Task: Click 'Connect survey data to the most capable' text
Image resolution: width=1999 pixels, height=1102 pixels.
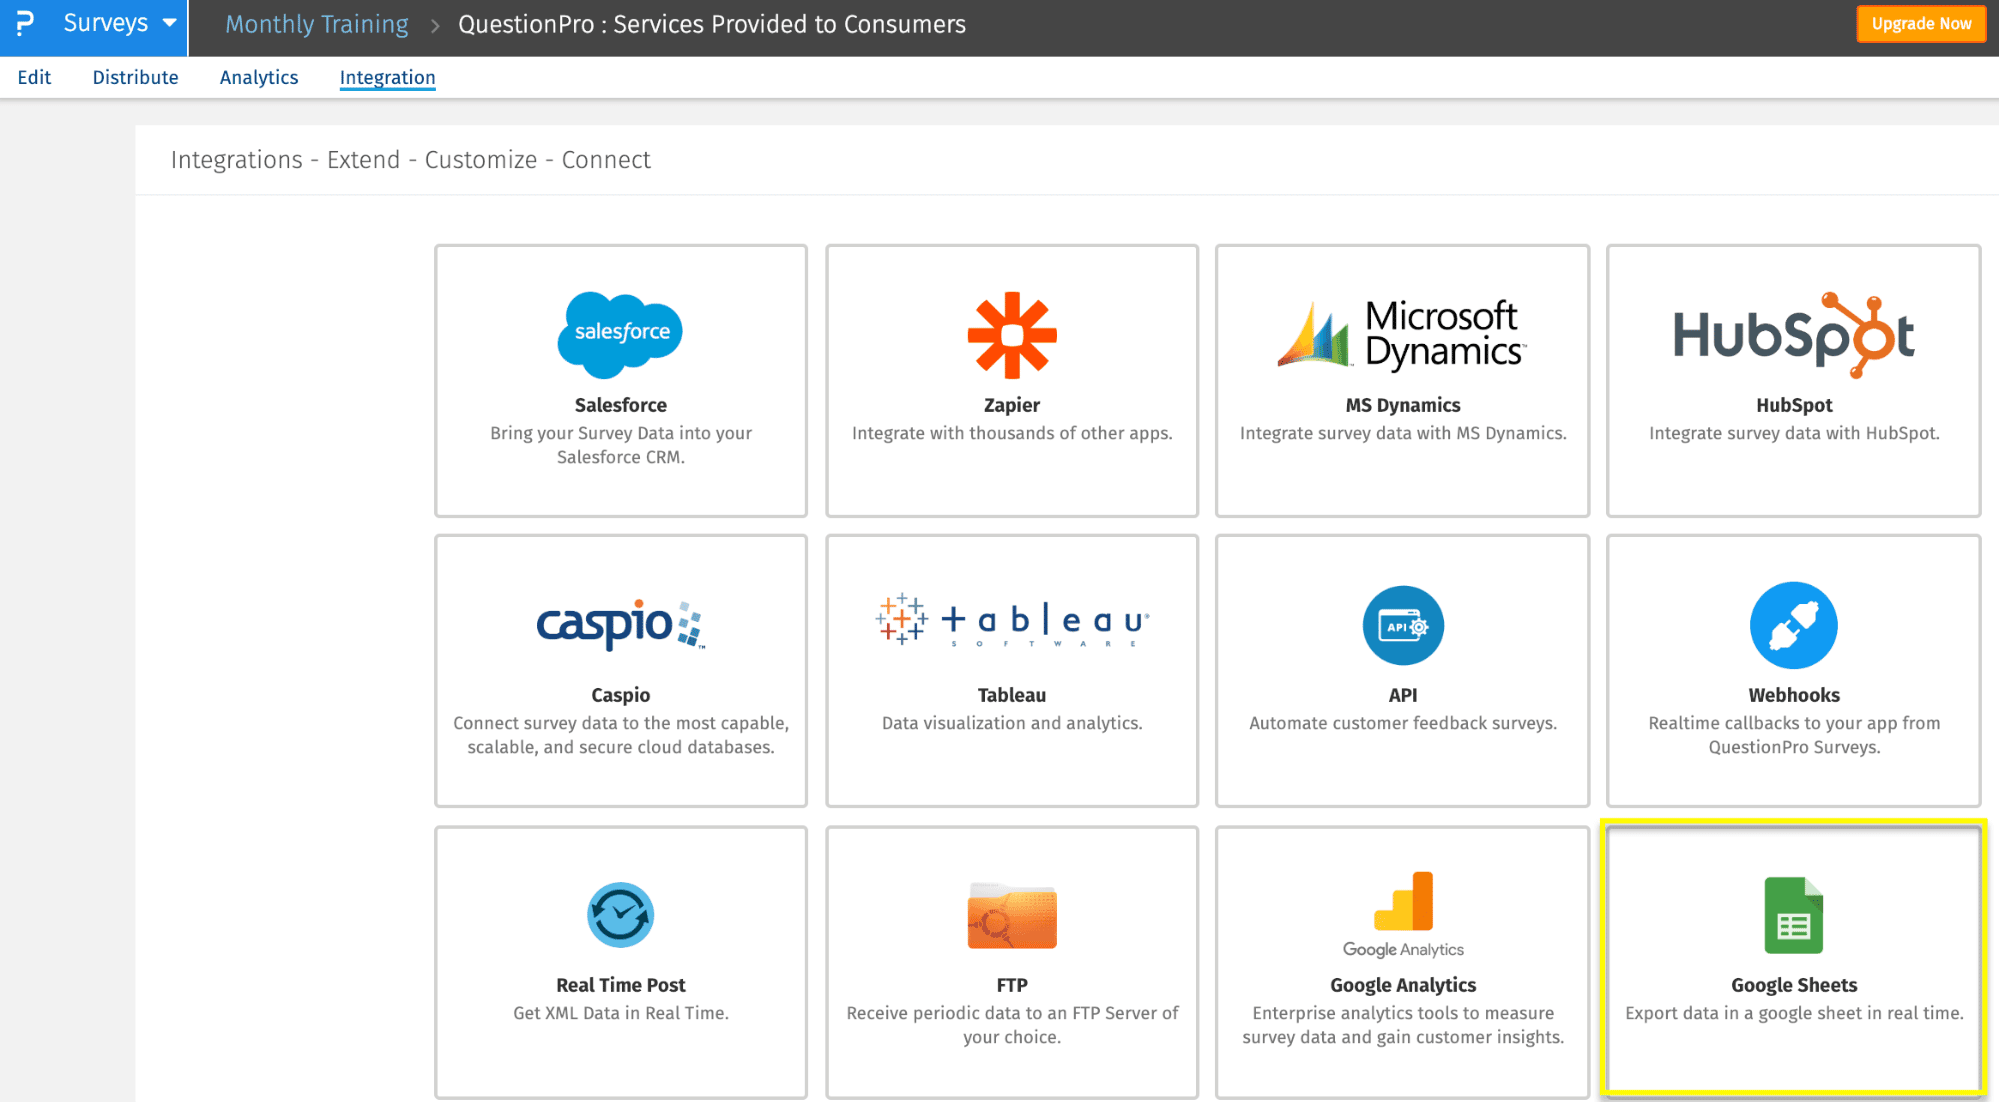Action: [621, 735]
